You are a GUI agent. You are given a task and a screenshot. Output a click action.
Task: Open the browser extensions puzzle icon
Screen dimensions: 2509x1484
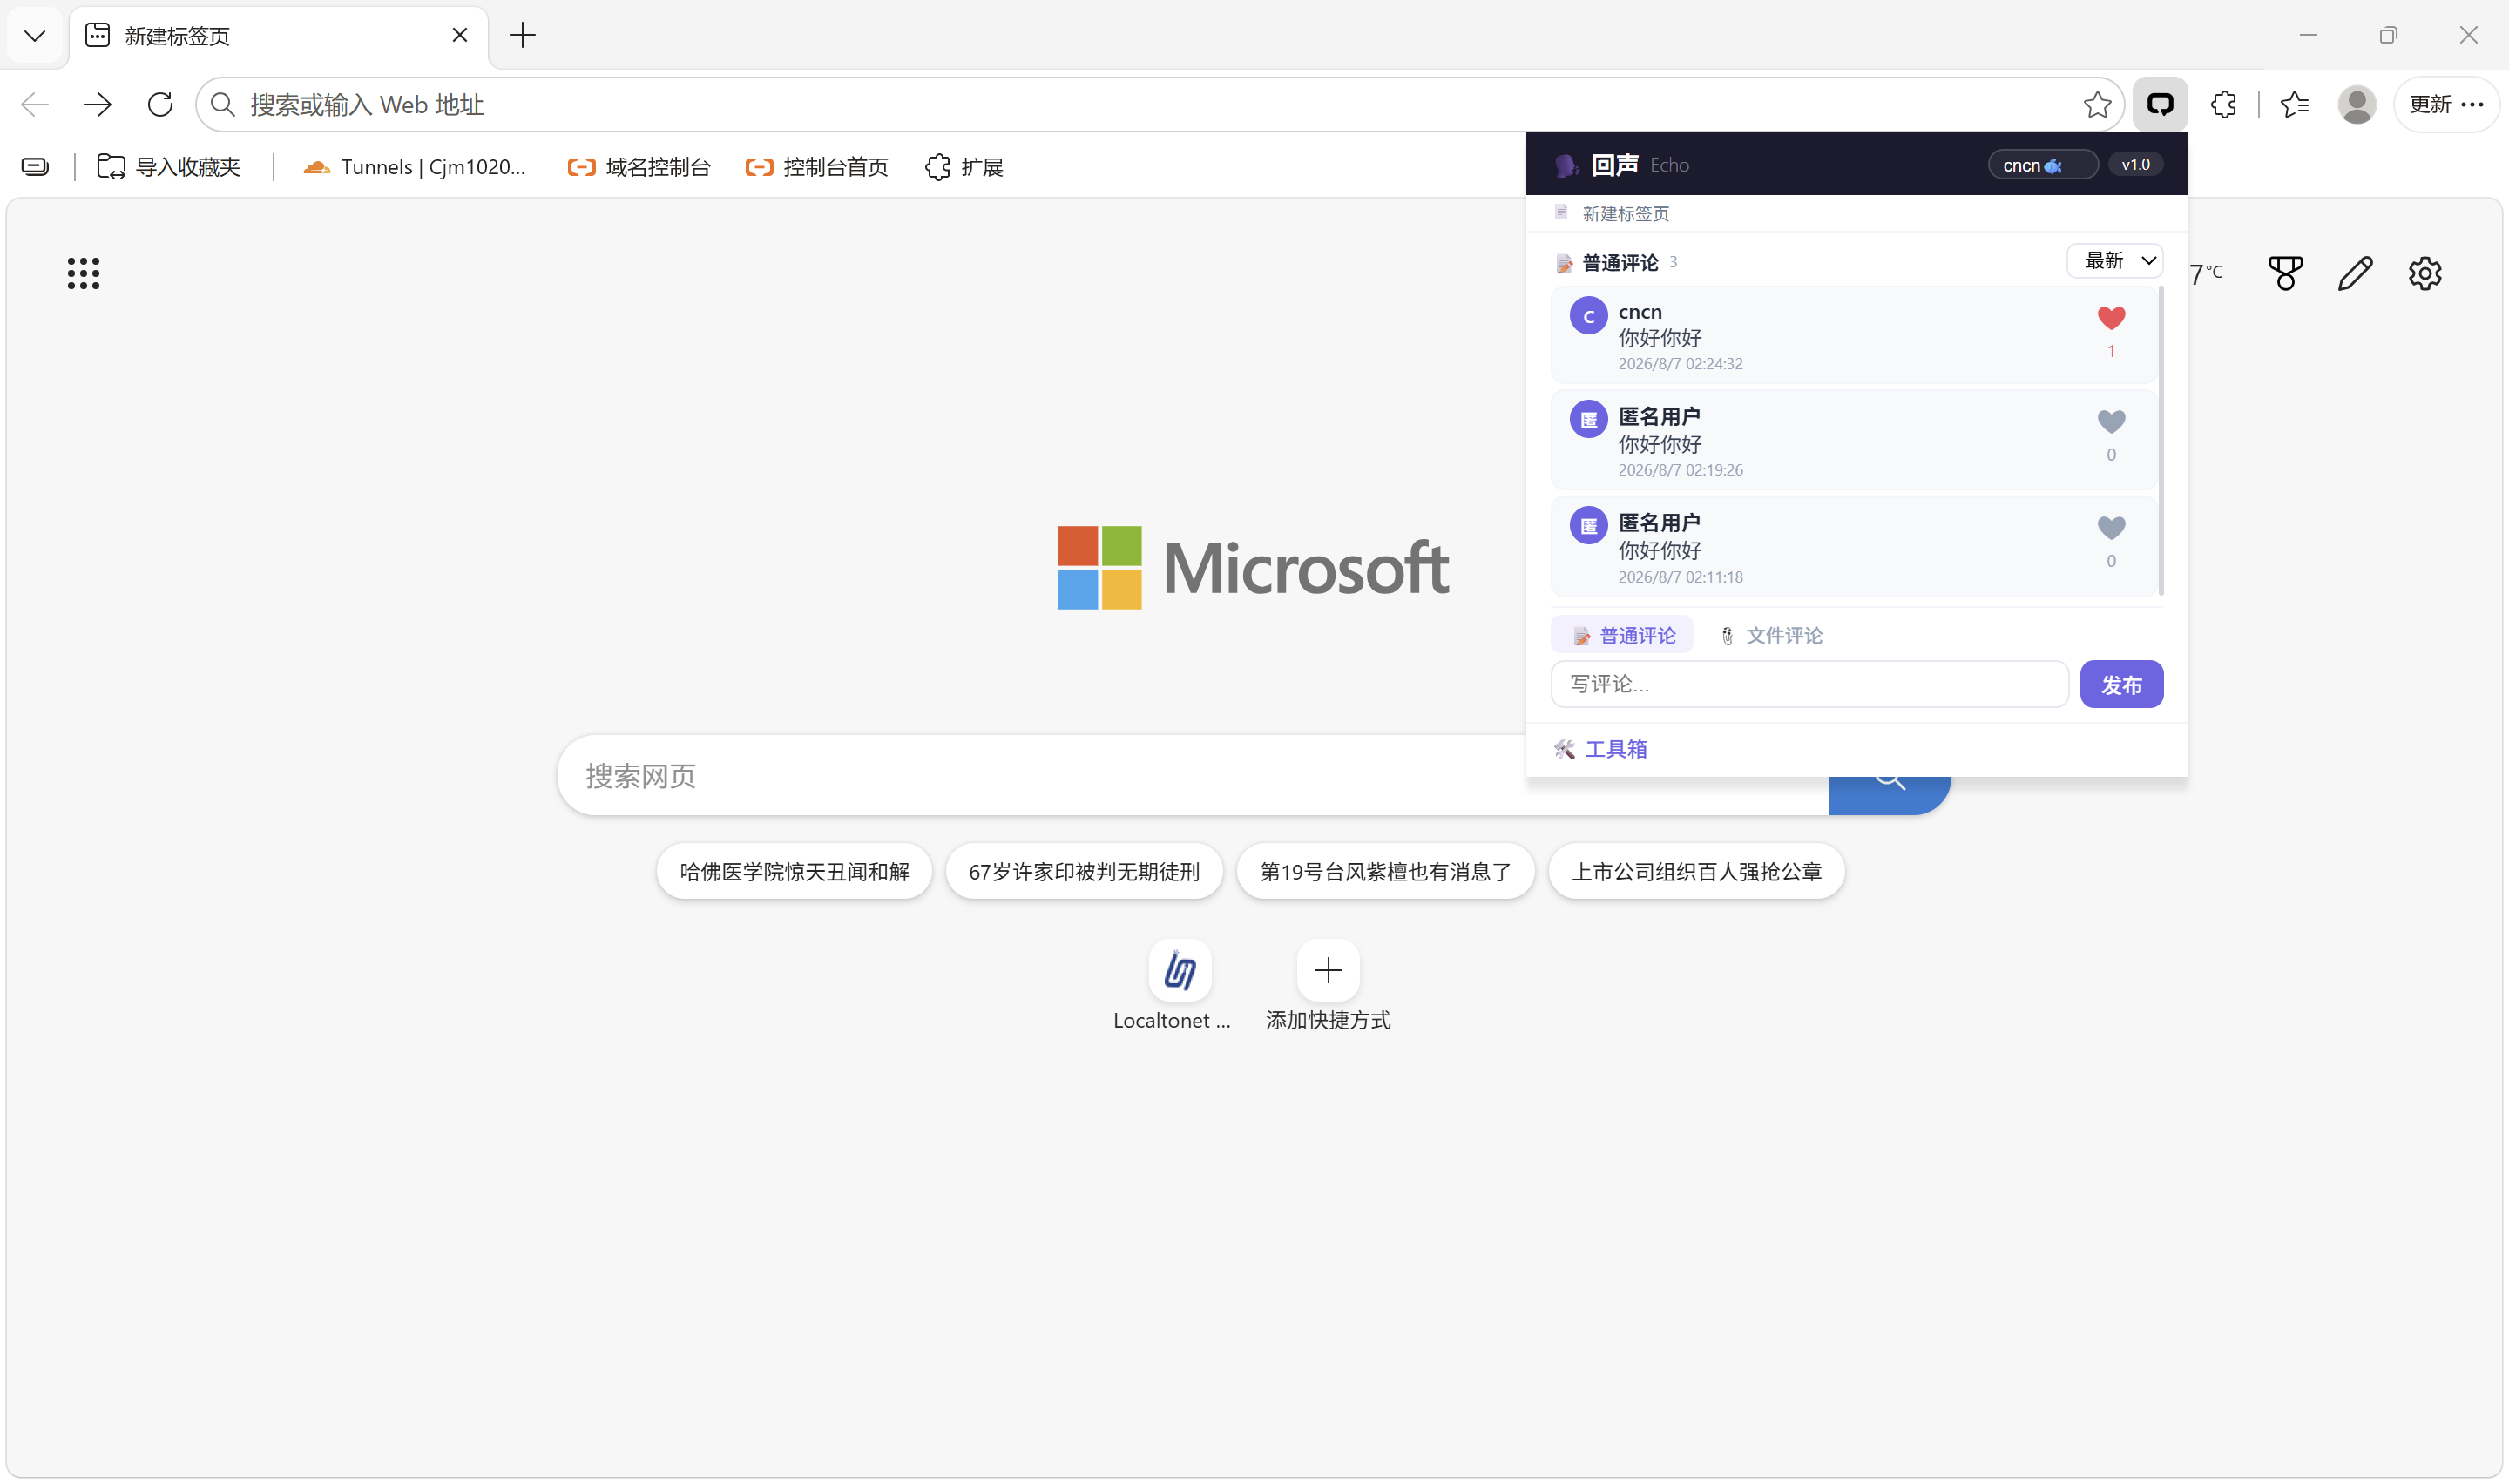[x=2223, y=104]
